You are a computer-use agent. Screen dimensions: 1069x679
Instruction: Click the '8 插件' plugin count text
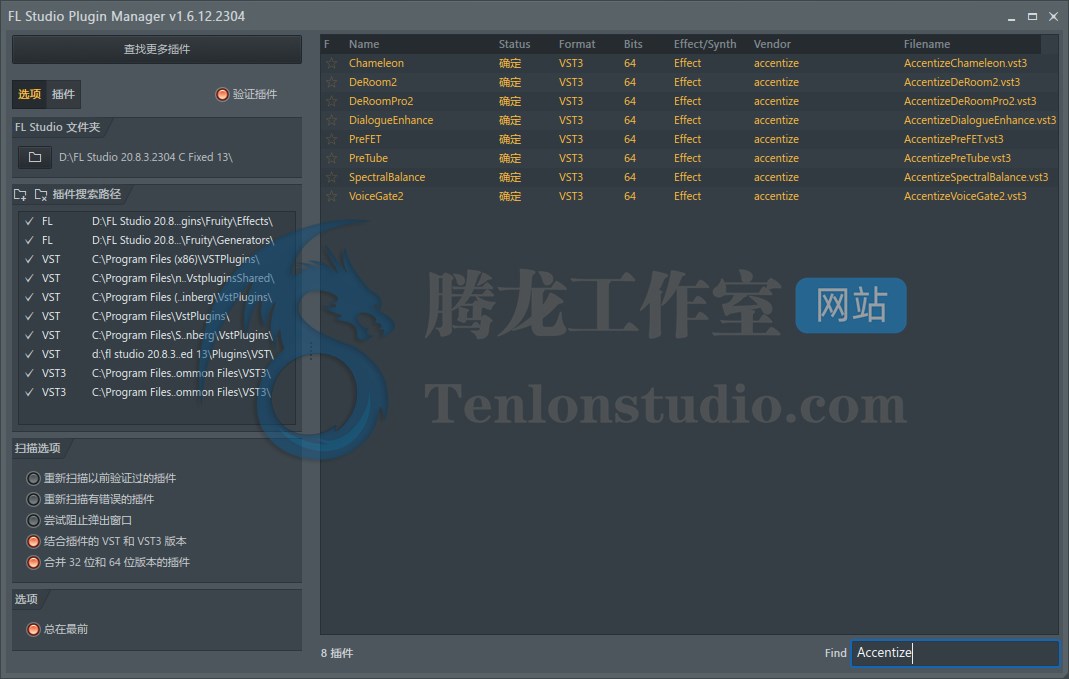click(x=337, y=654)
